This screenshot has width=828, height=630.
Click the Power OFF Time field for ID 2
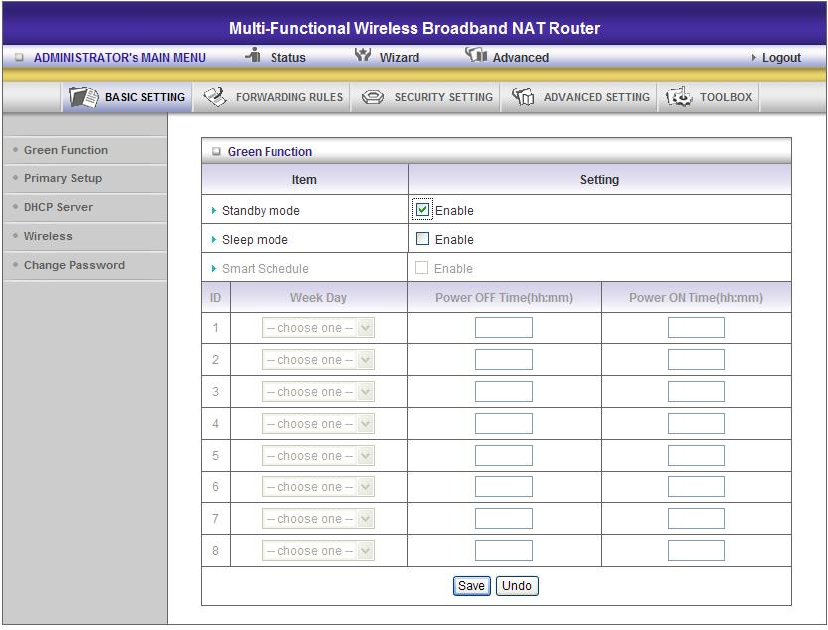(x=504, y=360)
